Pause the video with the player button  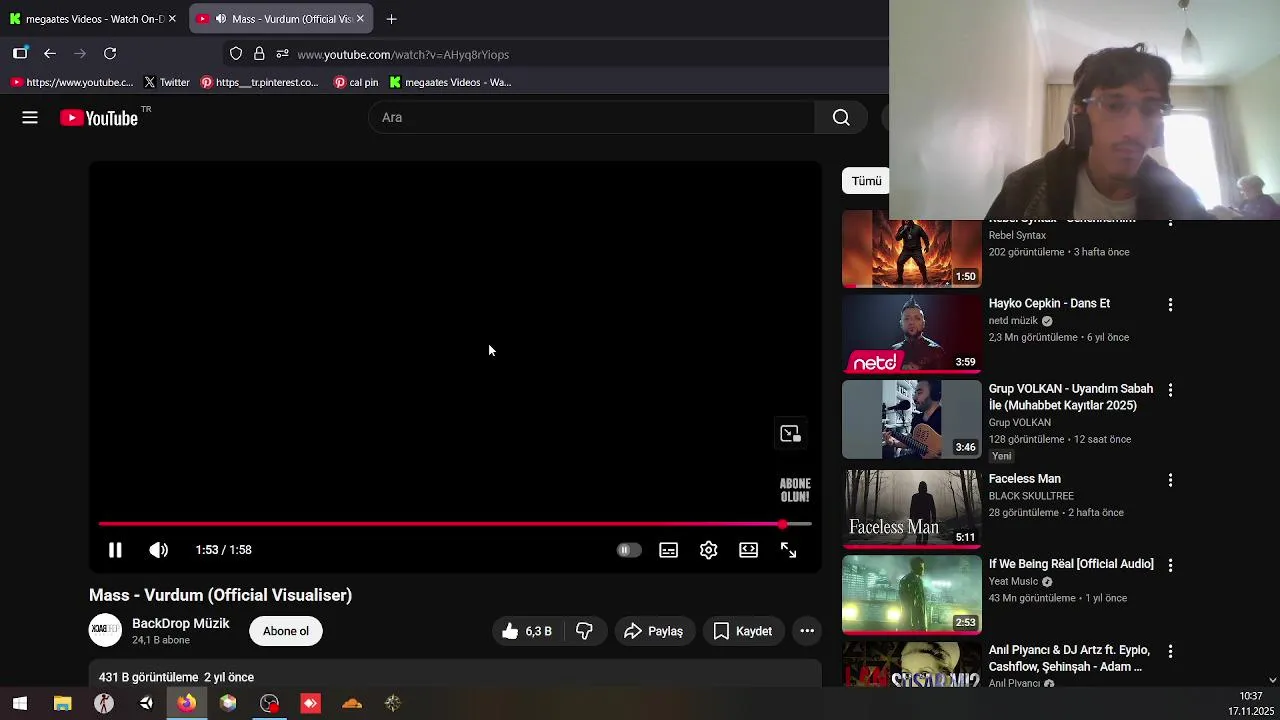(115, 550)
